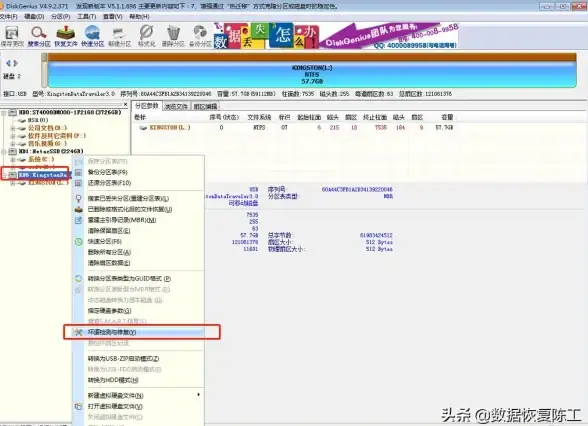Image resolution: width=588 pixels, height=426 pixels.
Task: Click the 删除分区 delete partition trash icon
Action: click(173, 36)
